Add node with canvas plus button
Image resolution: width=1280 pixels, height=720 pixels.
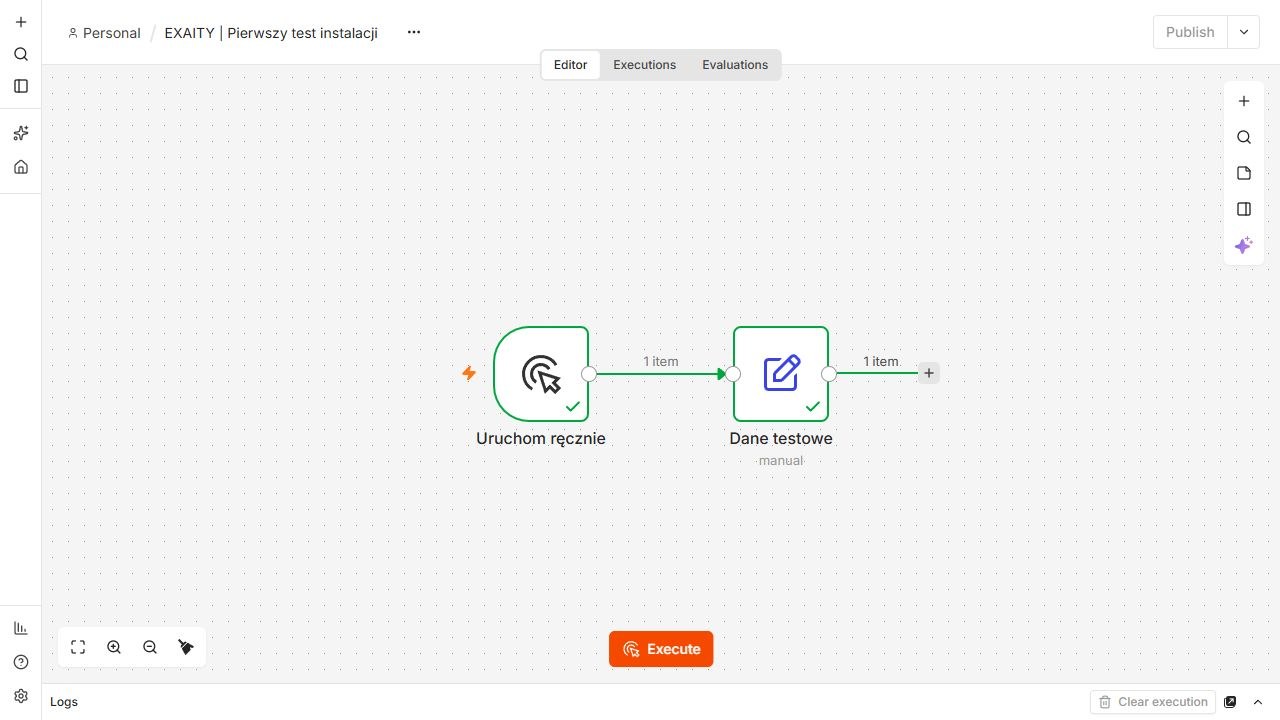(x=1244, y=101)
